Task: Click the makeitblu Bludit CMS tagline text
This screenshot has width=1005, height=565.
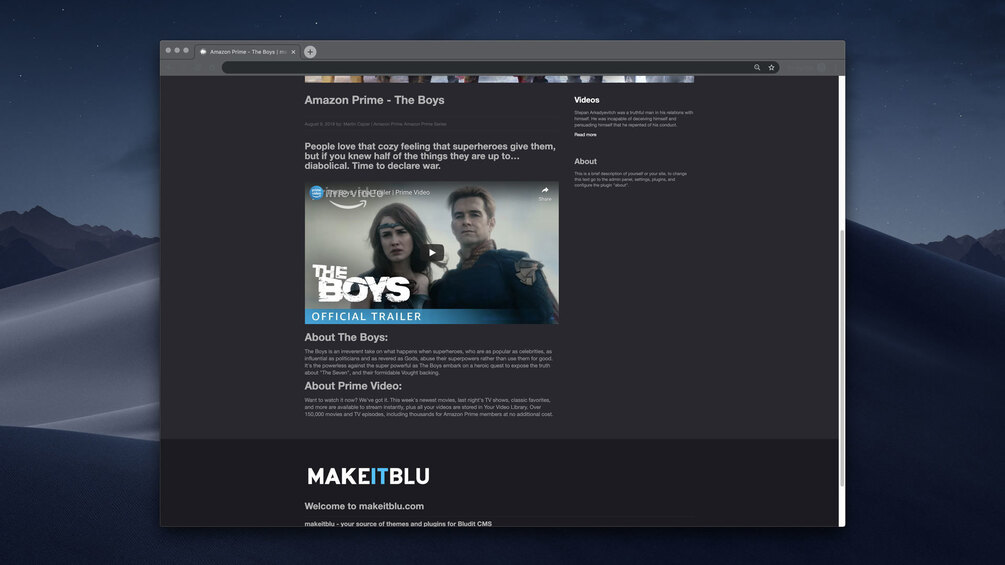Action: pos(398,523)
